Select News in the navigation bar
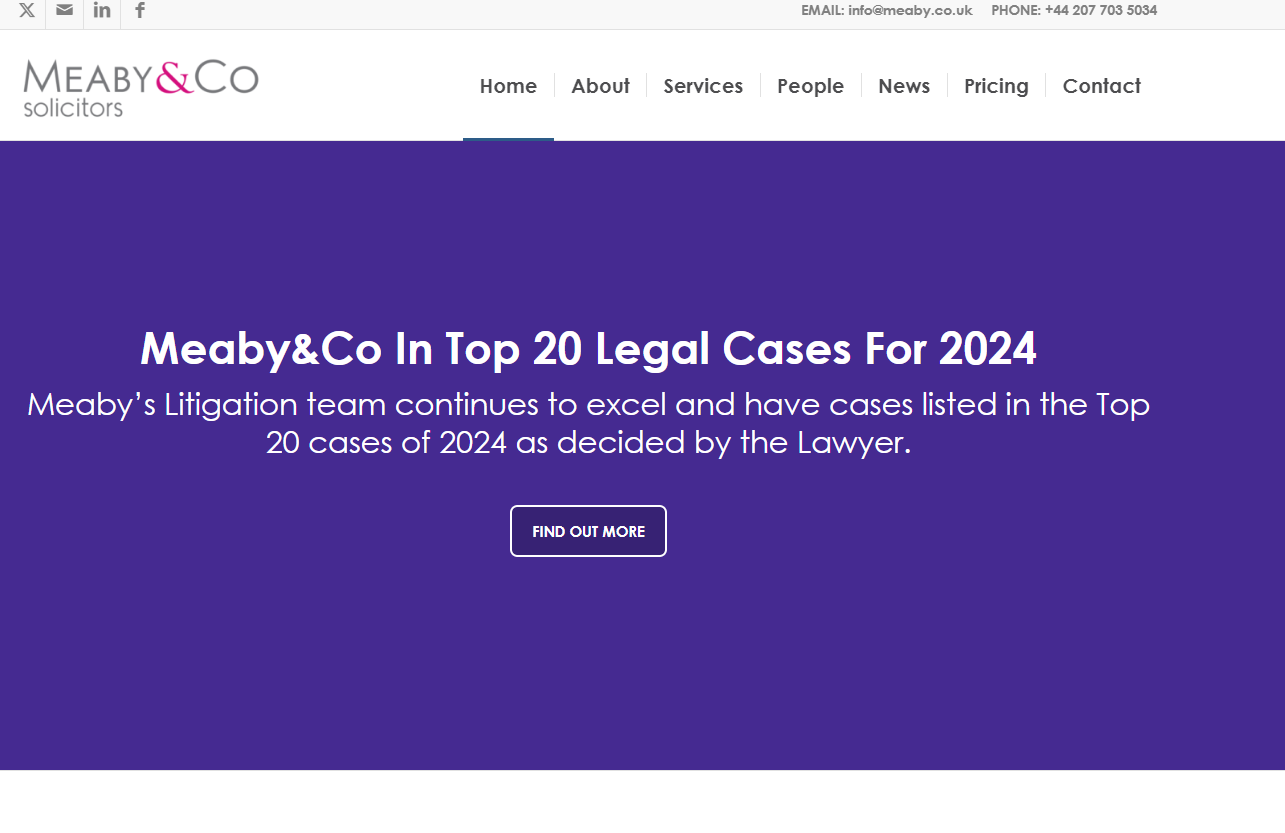The width and height of the screenshot is (1285, 833). [904, 86]
